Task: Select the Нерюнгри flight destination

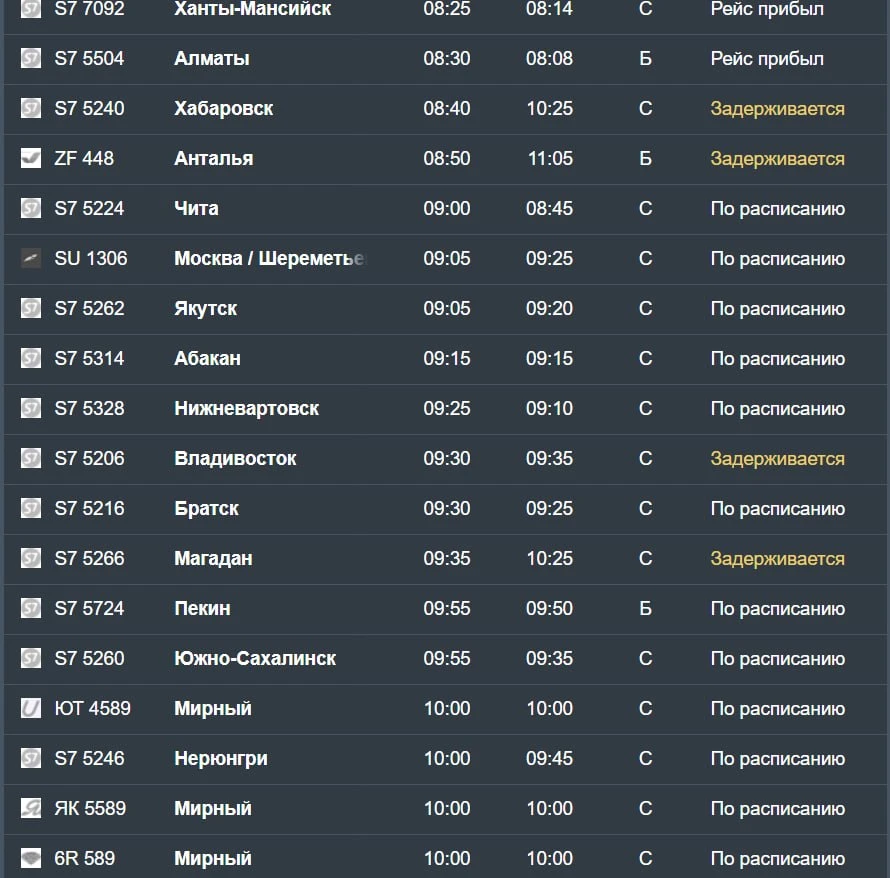Action: click(x=221, y=759)
